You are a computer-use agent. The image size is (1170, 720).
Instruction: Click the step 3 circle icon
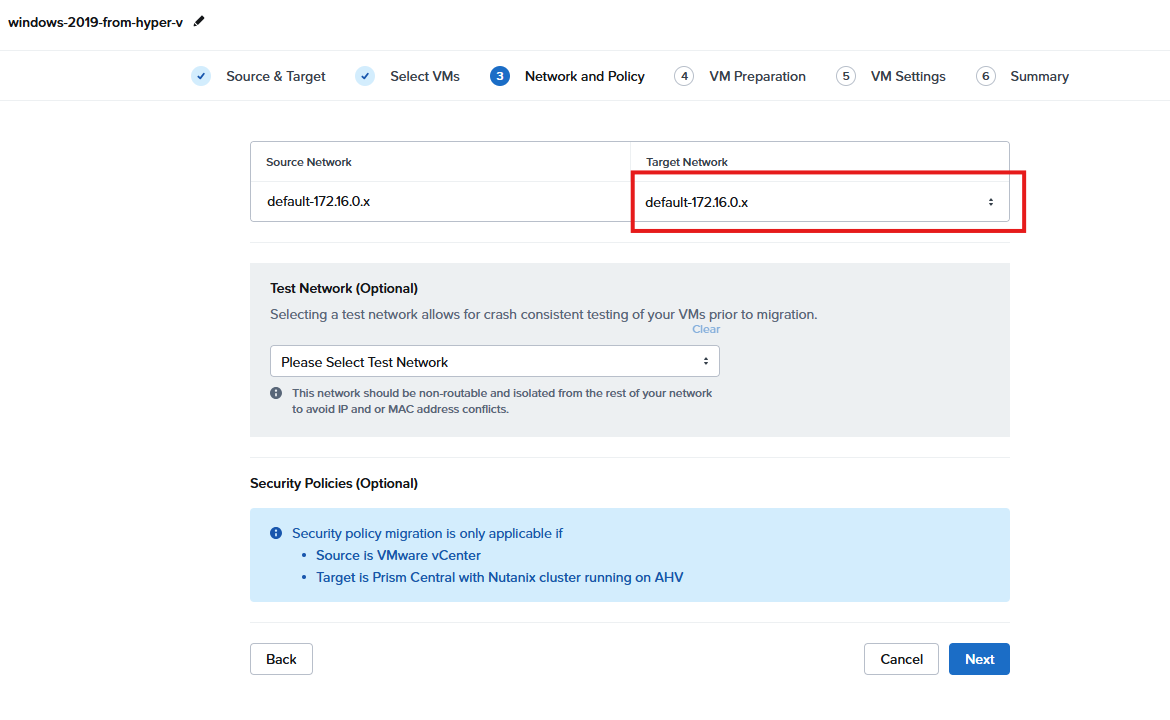[x=500, y=76]
